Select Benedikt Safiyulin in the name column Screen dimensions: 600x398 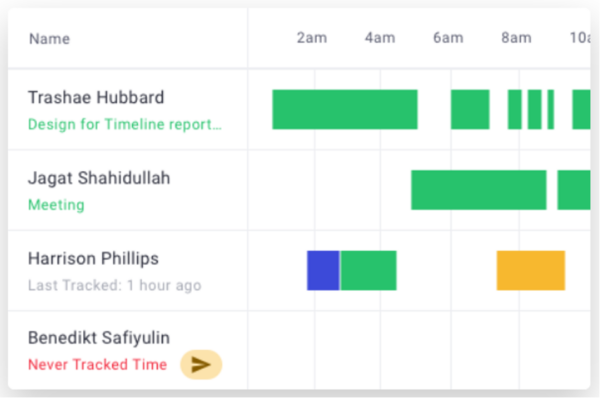[99, 338]
